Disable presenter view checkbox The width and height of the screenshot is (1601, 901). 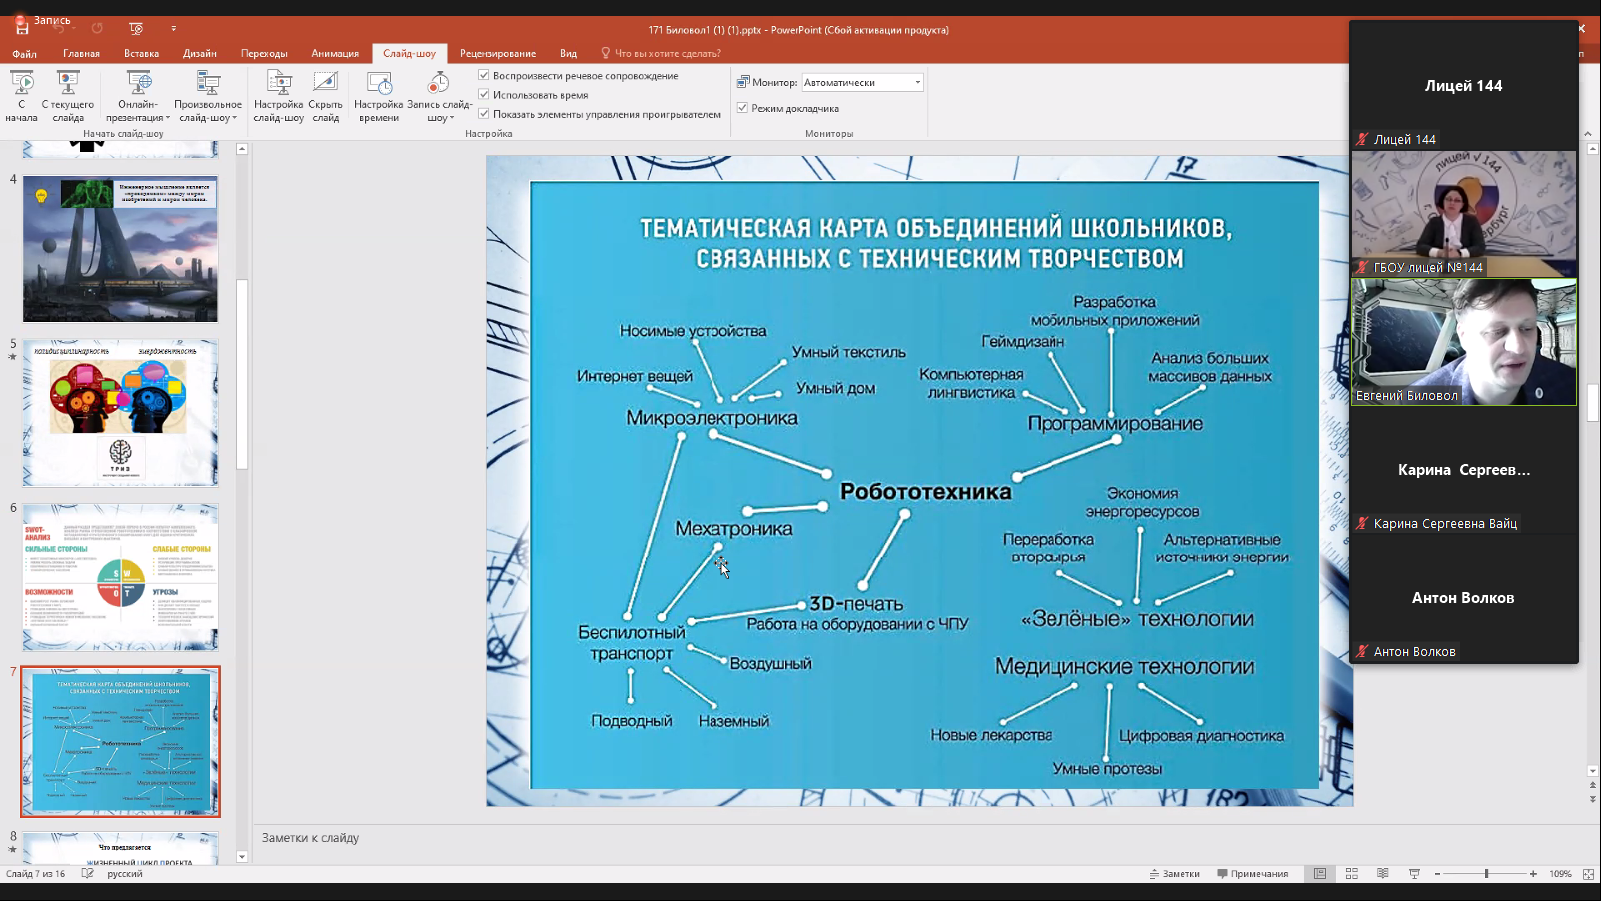point(742,108)
